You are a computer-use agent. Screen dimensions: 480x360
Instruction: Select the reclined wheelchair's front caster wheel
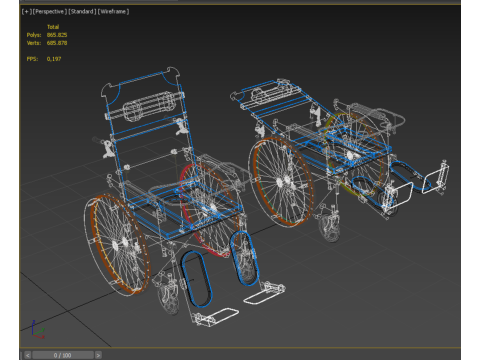(330, 227)
